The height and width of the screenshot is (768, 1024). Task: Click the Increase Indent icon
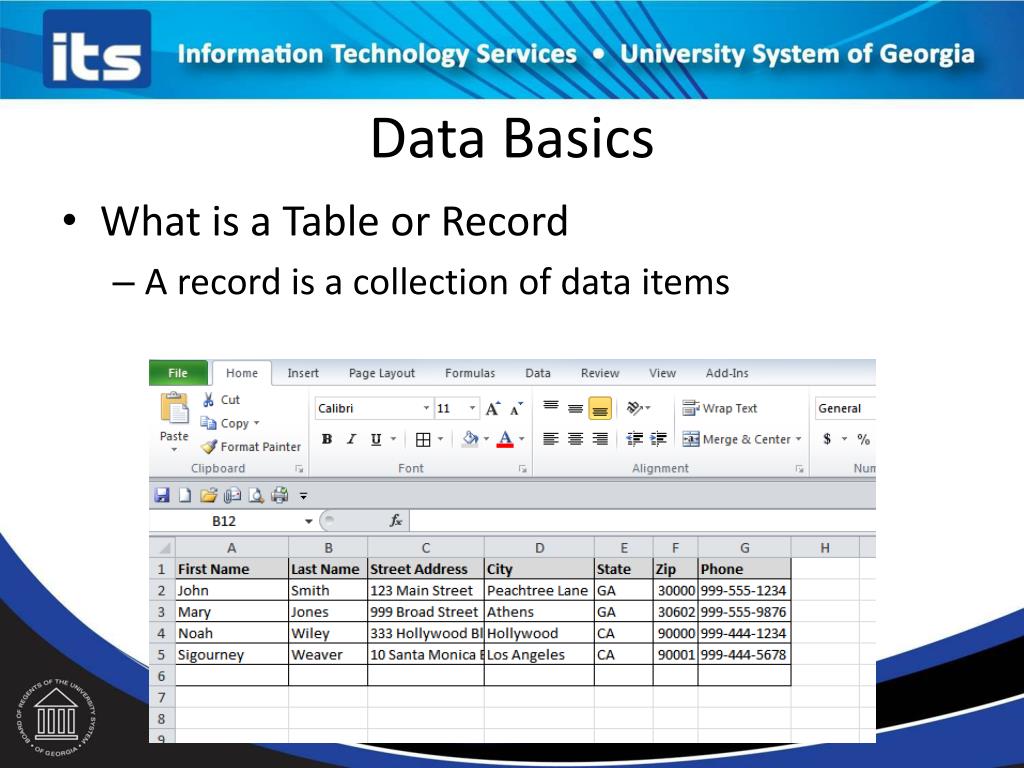[x=658, y=439]
